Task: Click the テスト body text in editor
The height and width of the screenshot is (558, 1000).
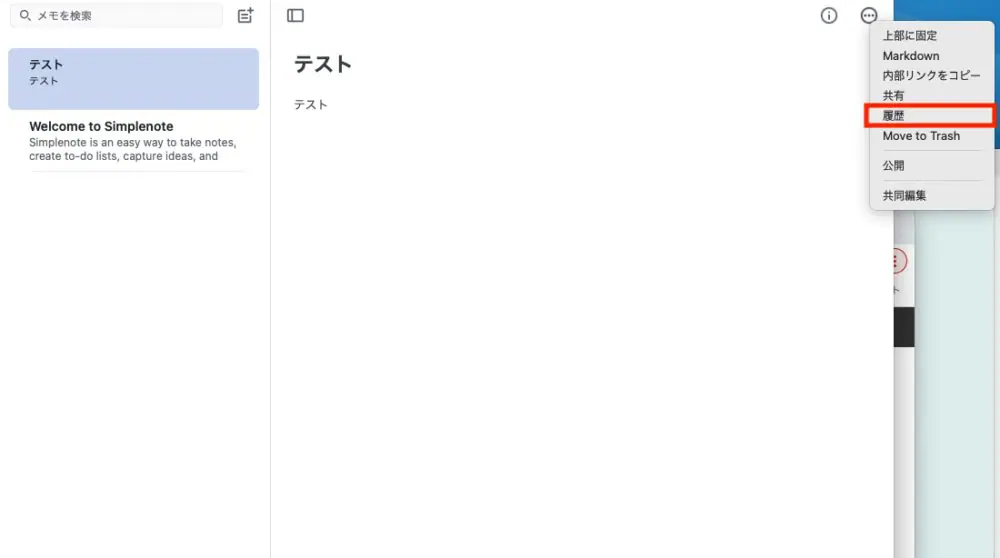Action: pyautogui.click(x=311, y=105)
